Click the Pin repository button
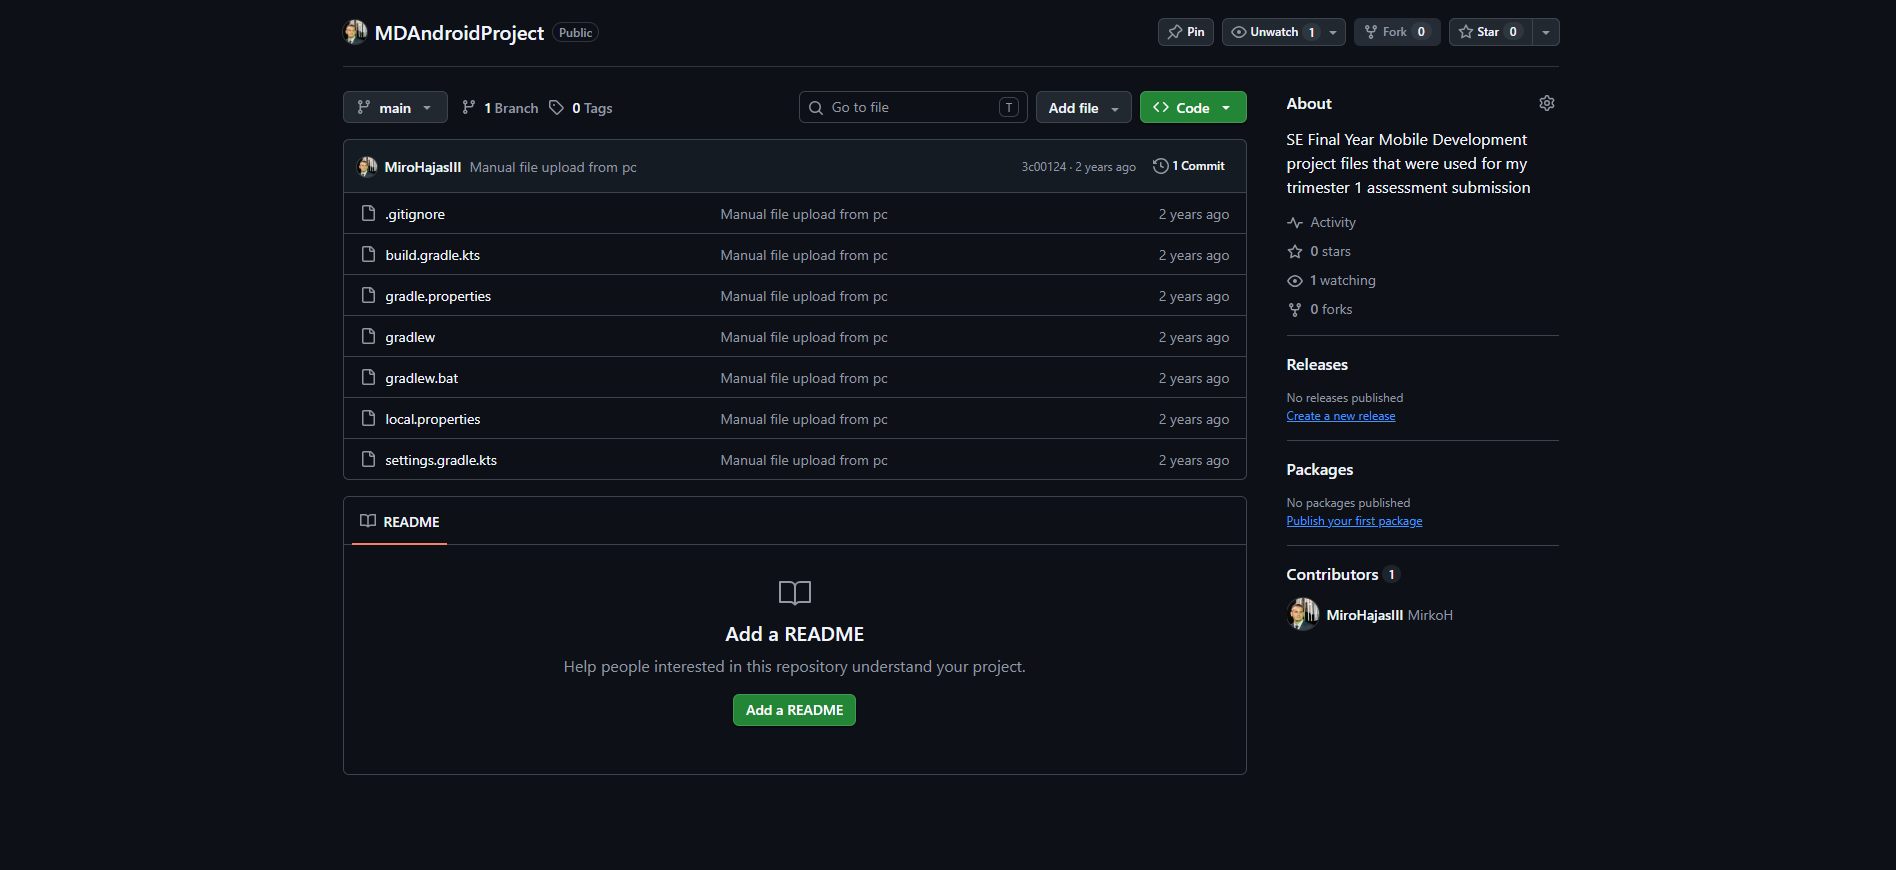This screenshot has width=1896, height=870. (1186, 32)
